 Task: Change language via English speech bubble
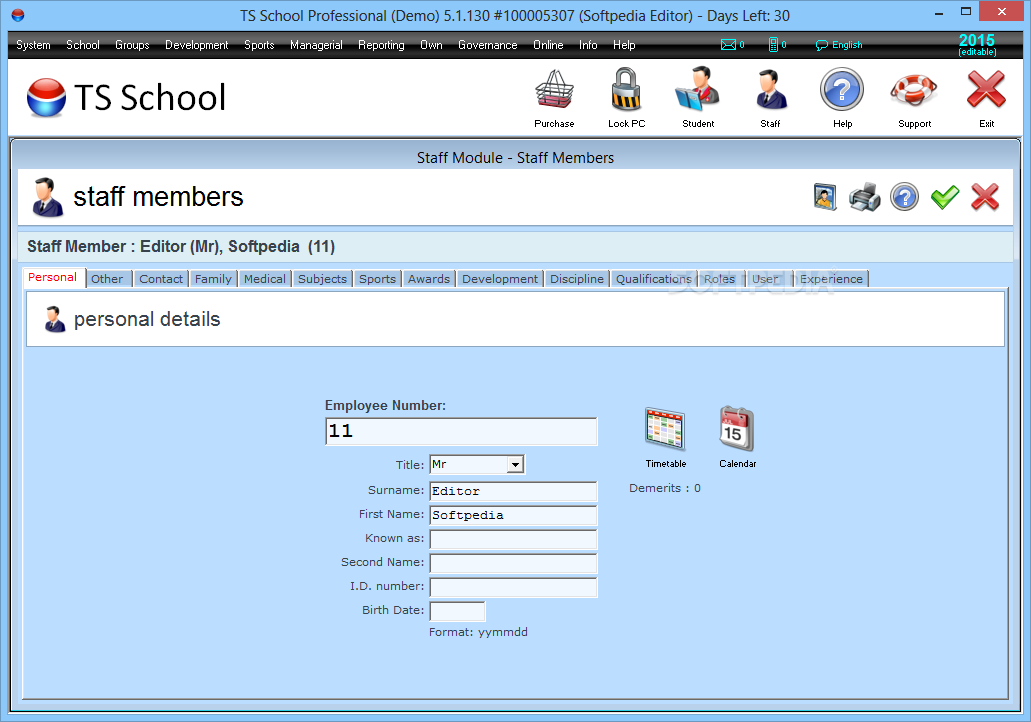(839, 45)
